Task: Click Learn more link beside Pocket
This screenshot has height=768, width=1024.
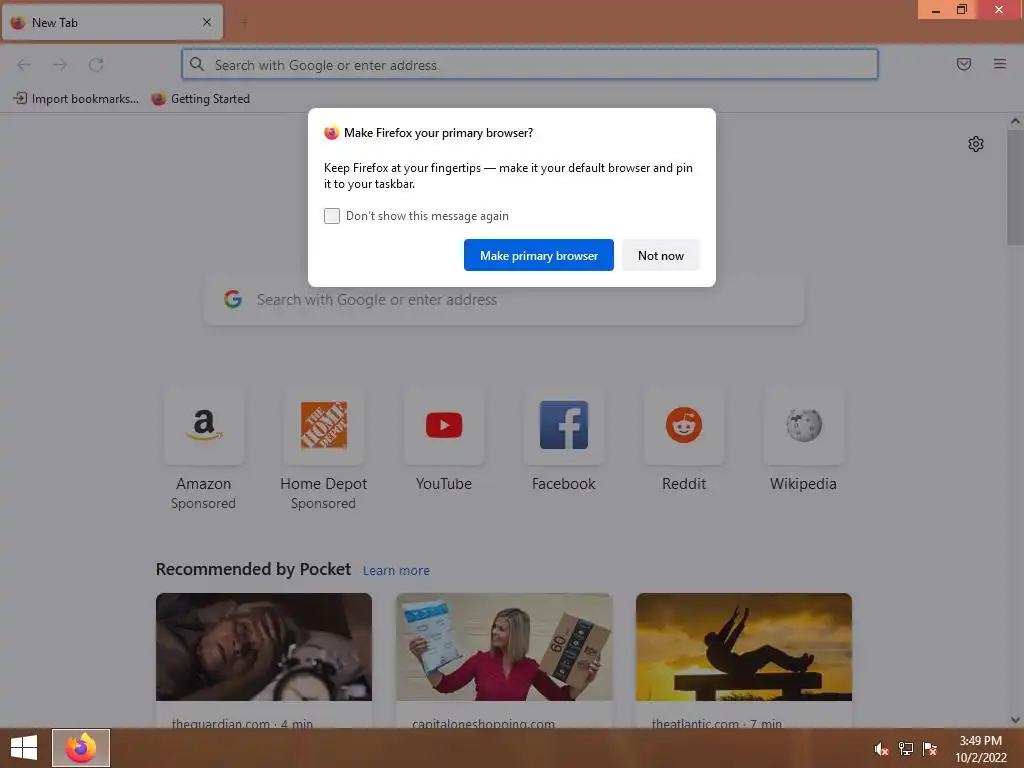Action: 396,571
